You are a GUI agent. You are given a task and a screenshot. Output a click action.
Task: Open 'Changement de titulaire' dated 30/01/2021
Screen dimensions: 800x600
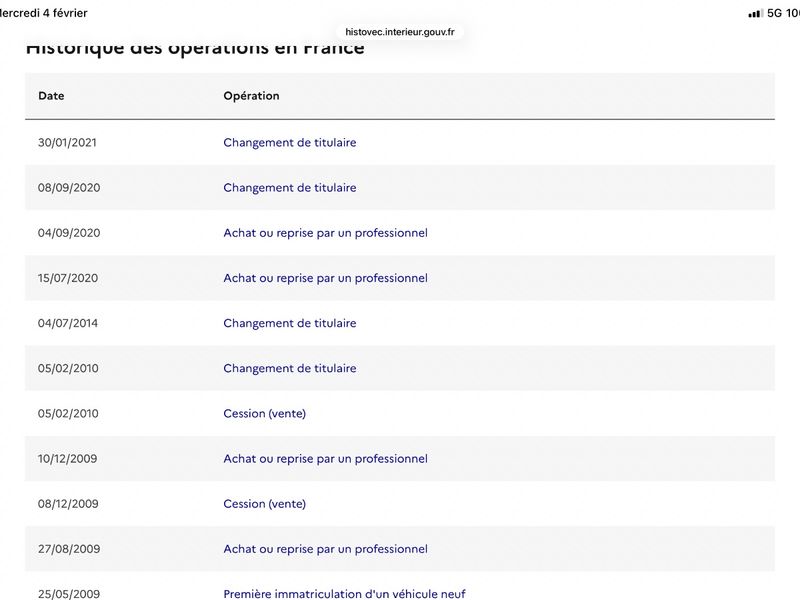pos(290,142)
